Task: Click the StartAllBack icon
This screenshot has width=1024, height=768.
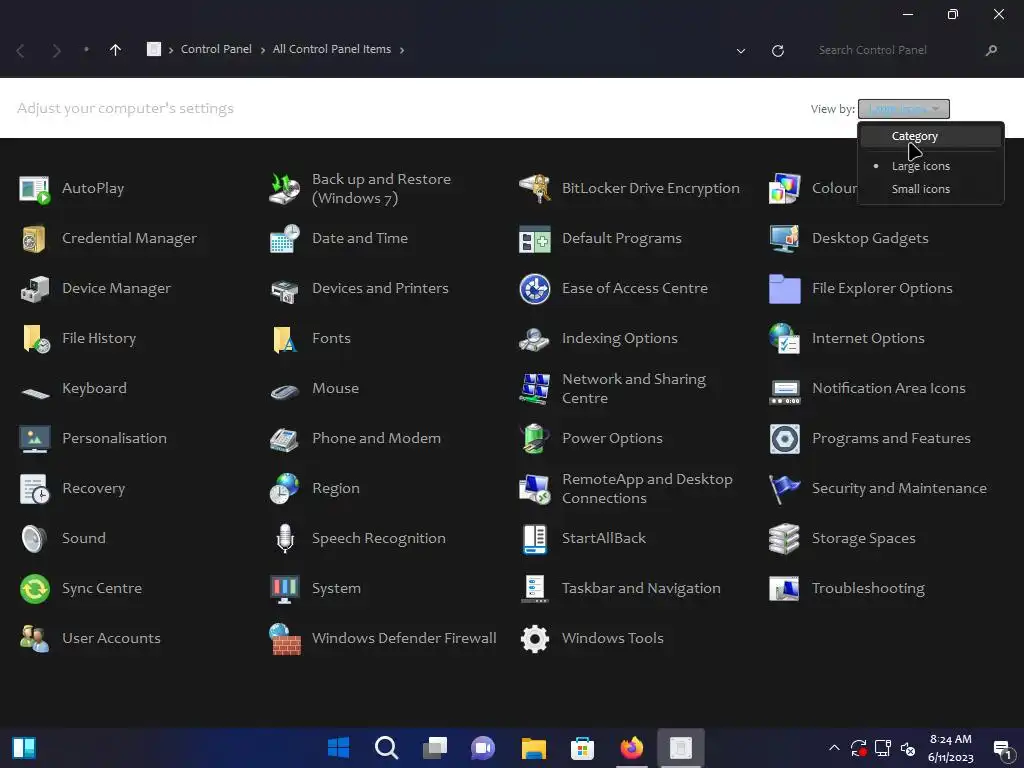Action: tap(535, 539)
